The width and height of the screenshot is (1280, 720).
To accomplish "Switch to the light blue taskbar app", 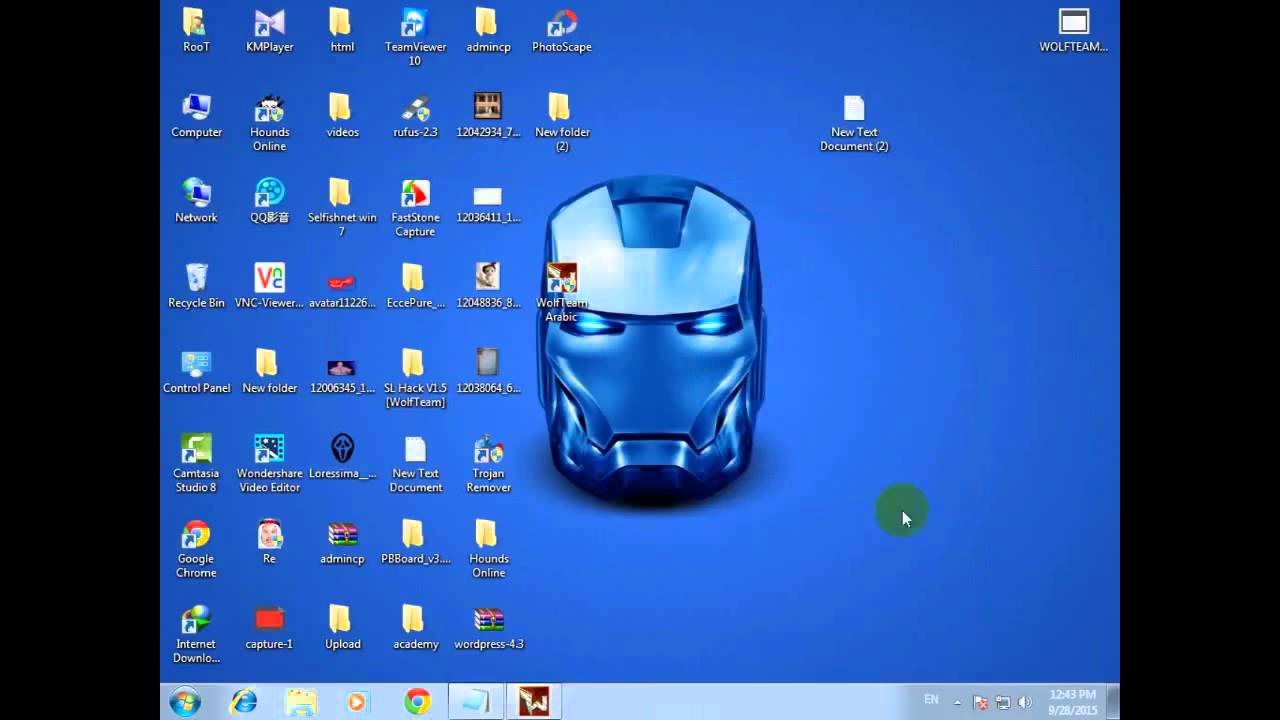I will point(475,702).
